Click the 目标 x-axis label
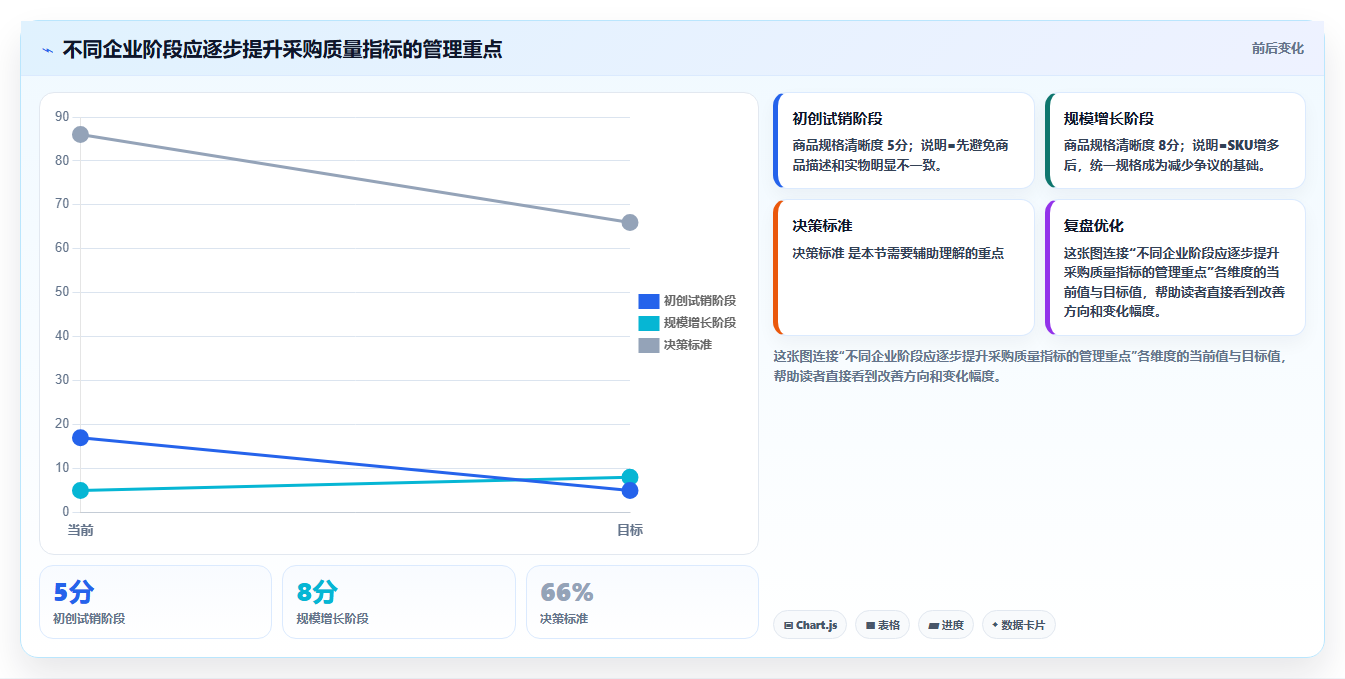The image size is (1345, 679). coord(630,530)
